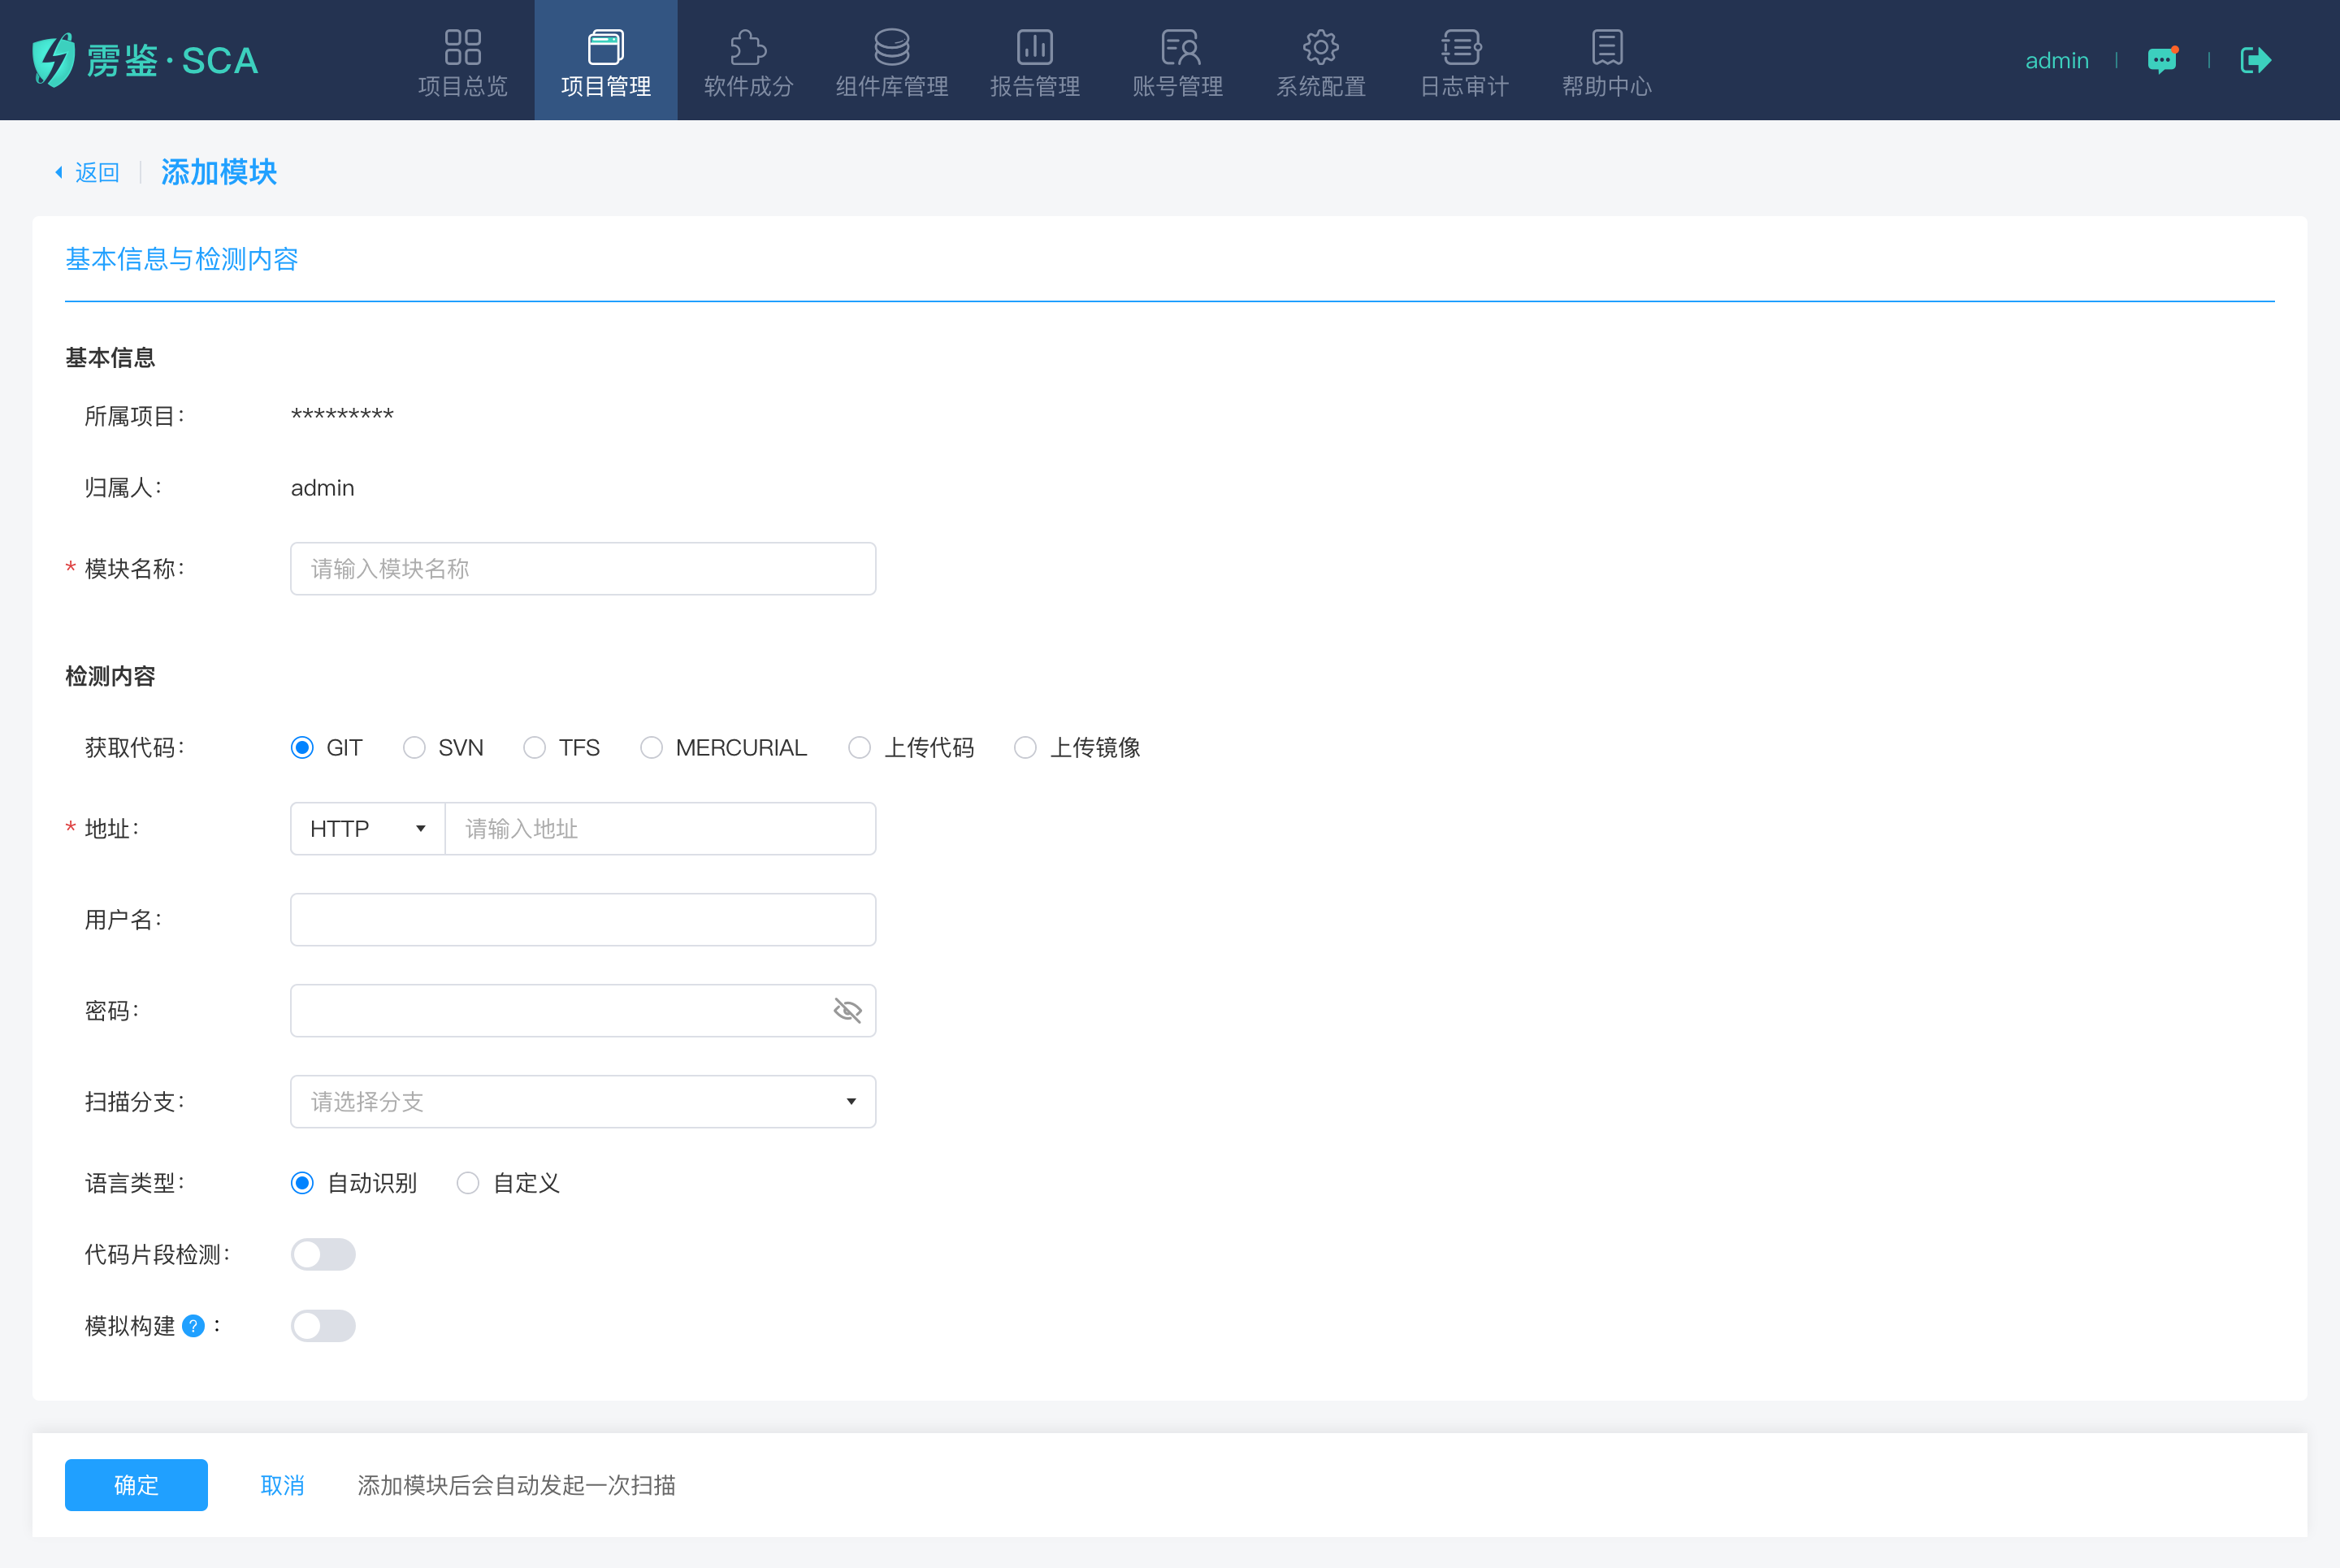Toggle password visibility eye icon

(847, 1010)
